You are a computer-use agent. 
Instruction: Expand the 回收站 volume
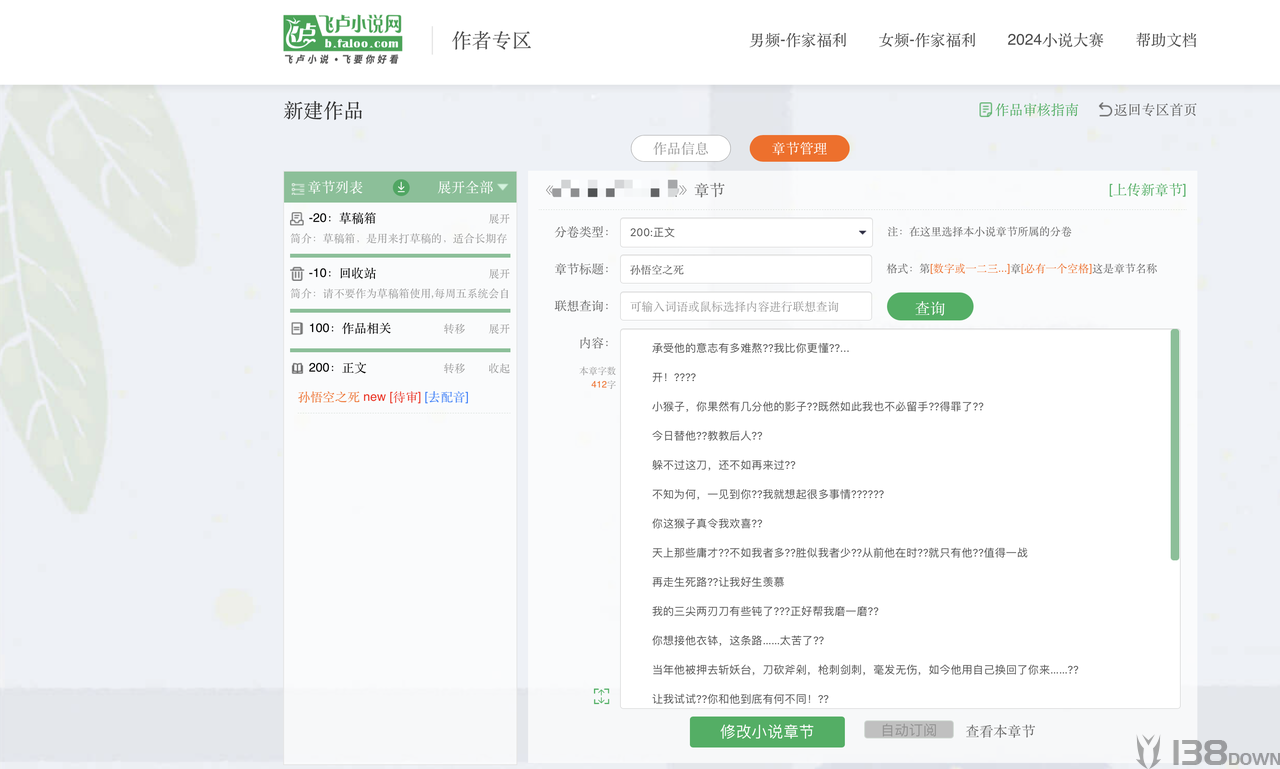click(499, 273)
